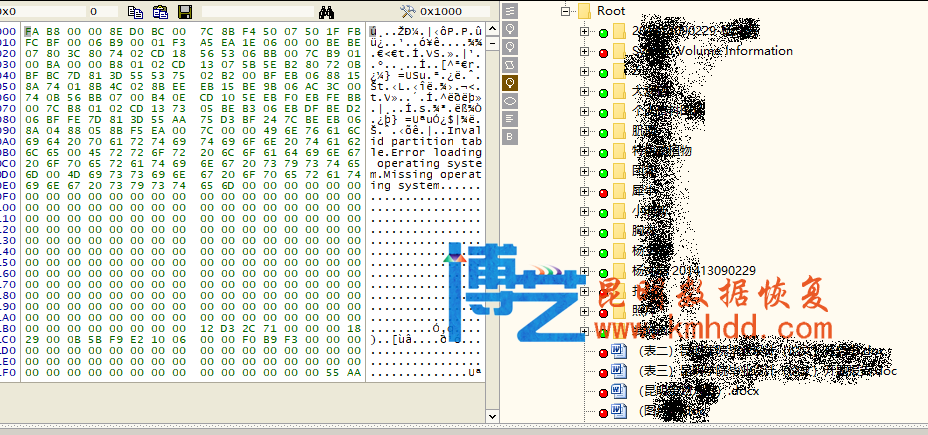Open search with the binoculars icon
Screen dimensions: 928x435
(x=326, y=11)
